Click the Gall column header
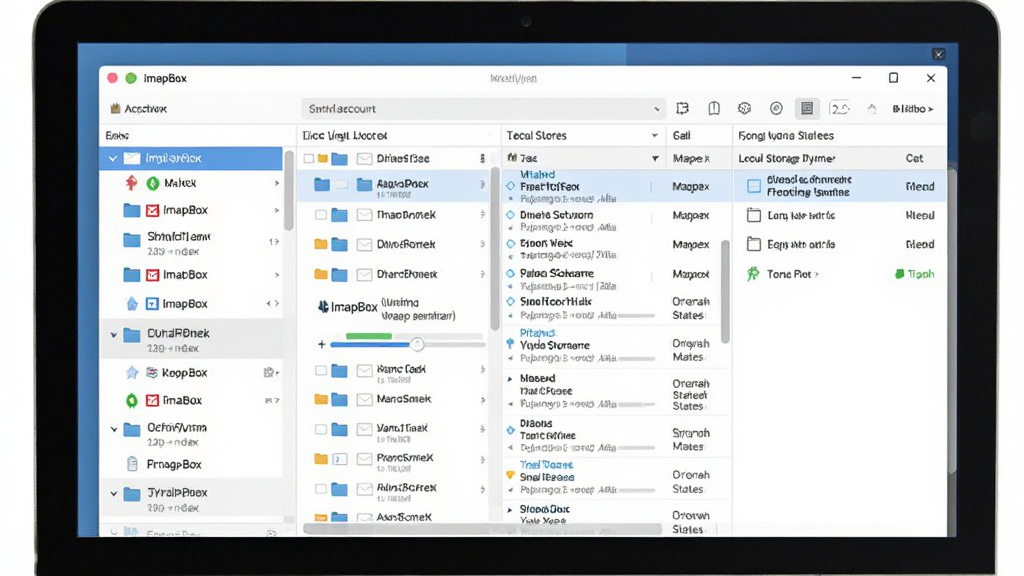The height and width of the screenshot is (576, 1024). click(x=682, y=136)
